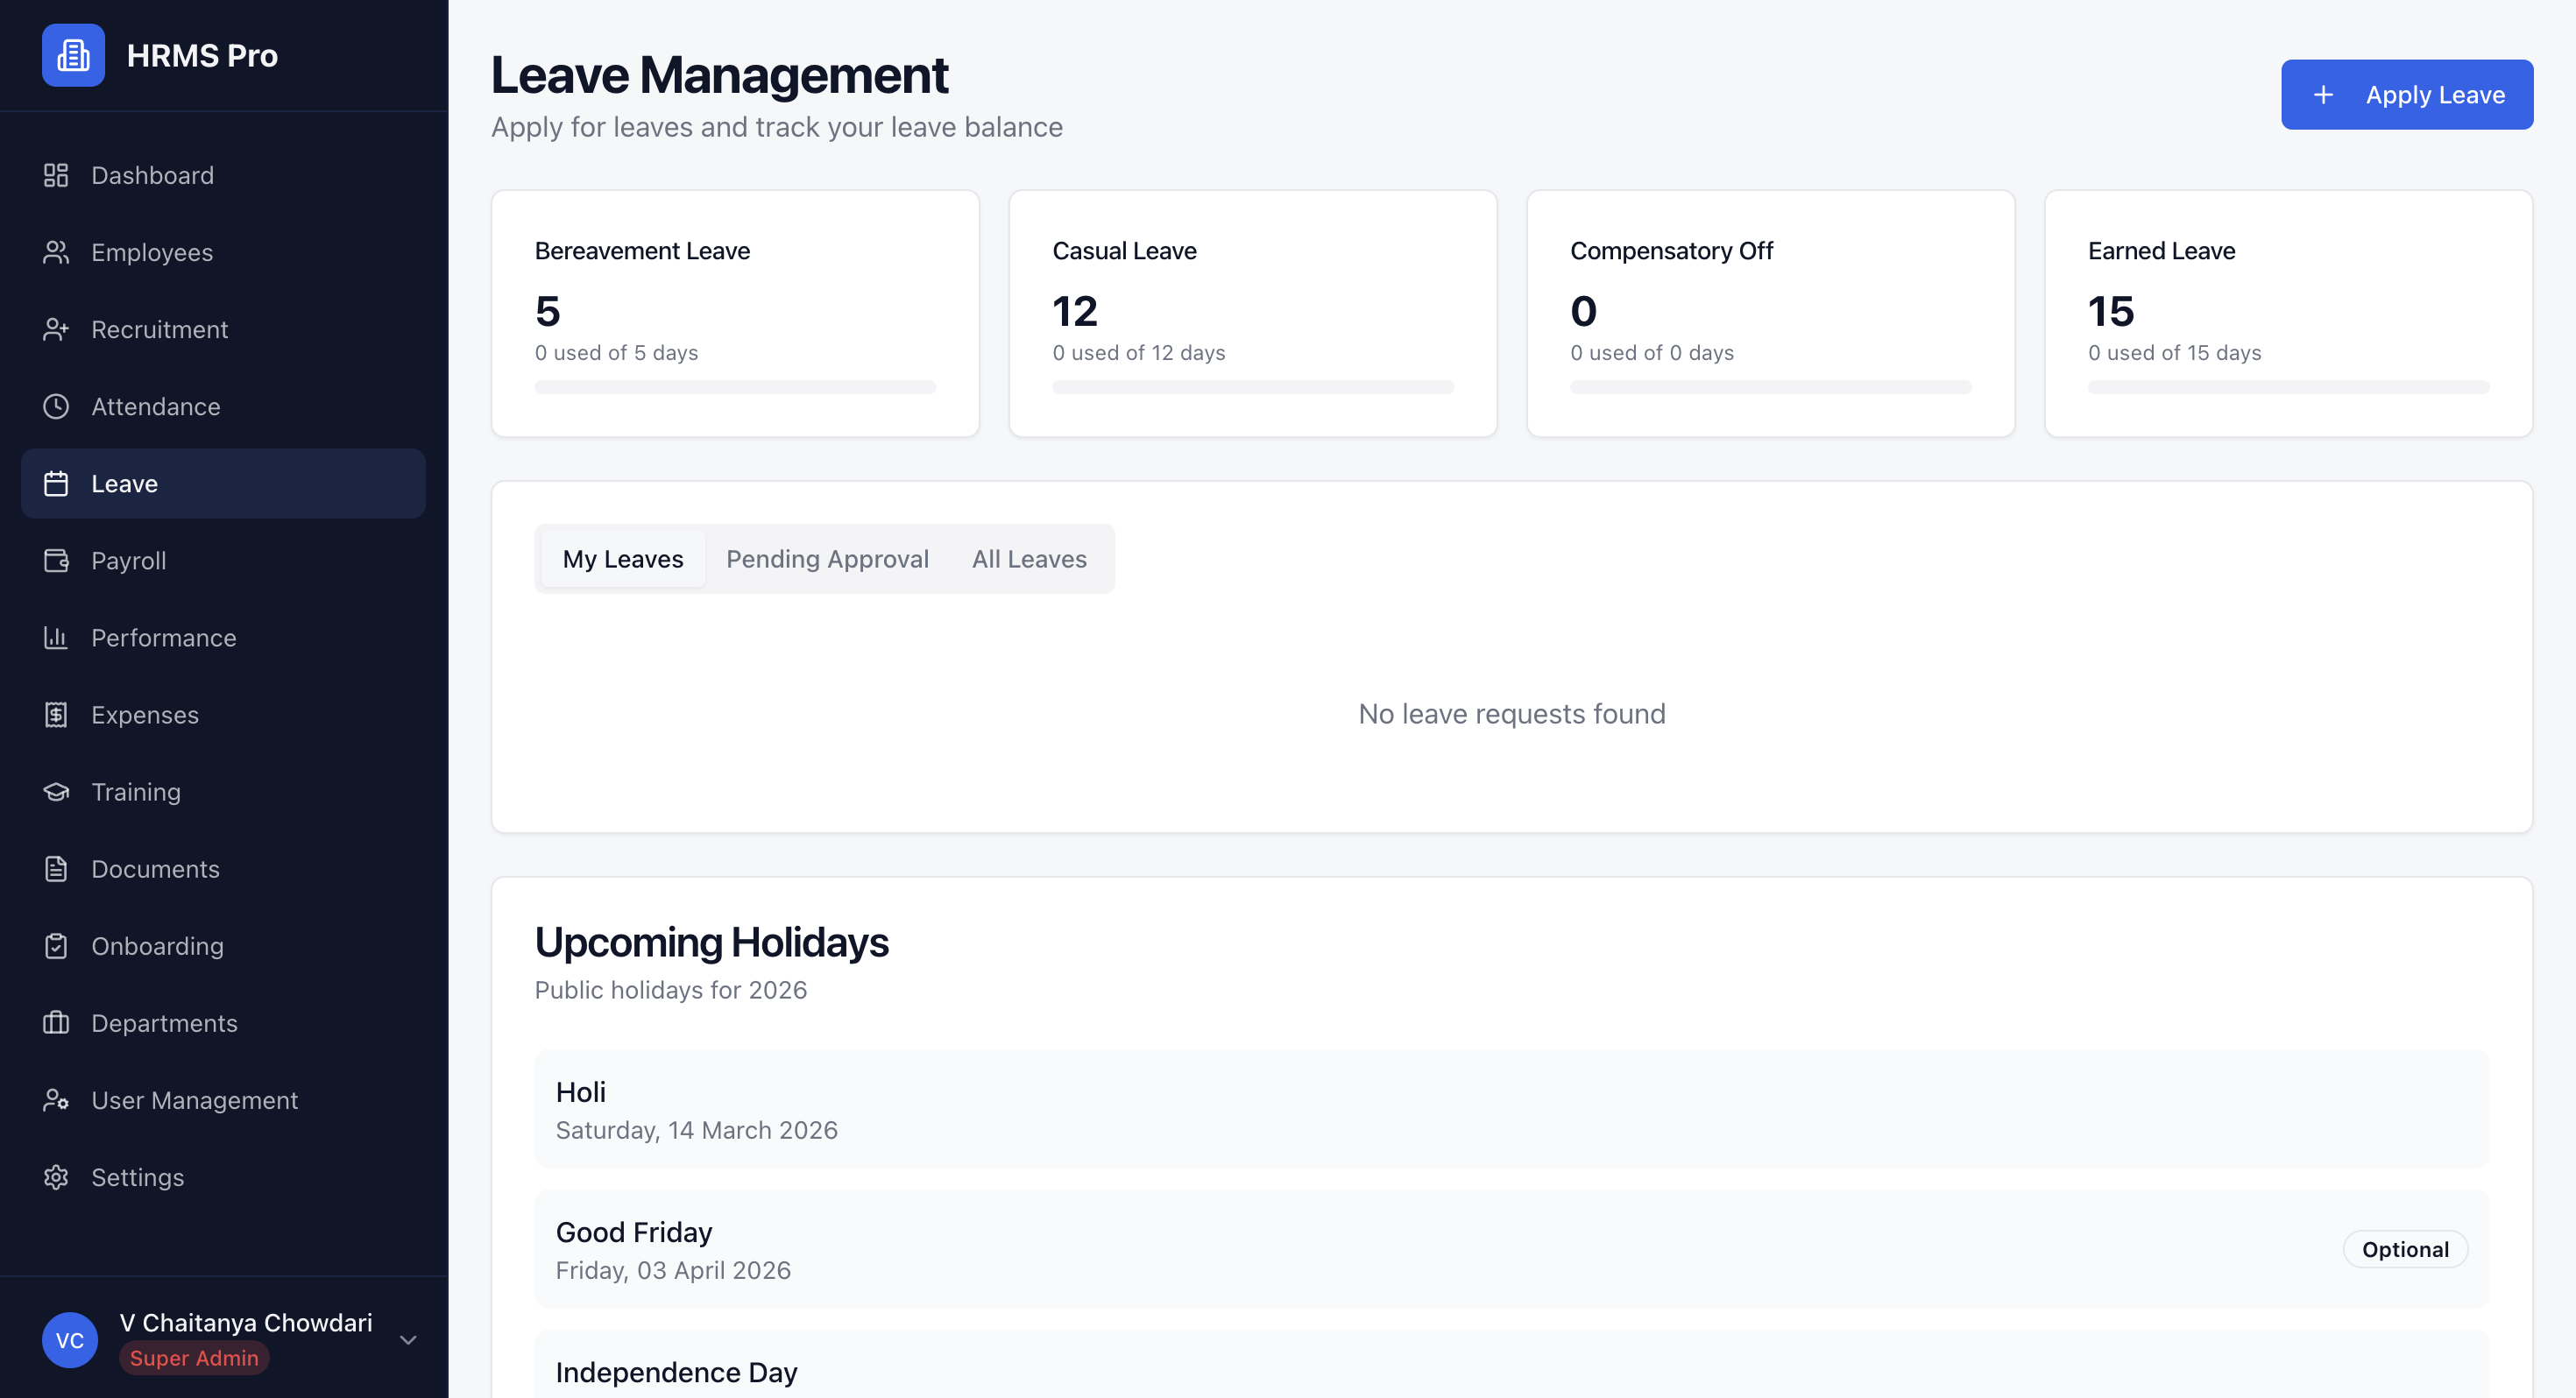Go to the Employees section

[223, 252]
